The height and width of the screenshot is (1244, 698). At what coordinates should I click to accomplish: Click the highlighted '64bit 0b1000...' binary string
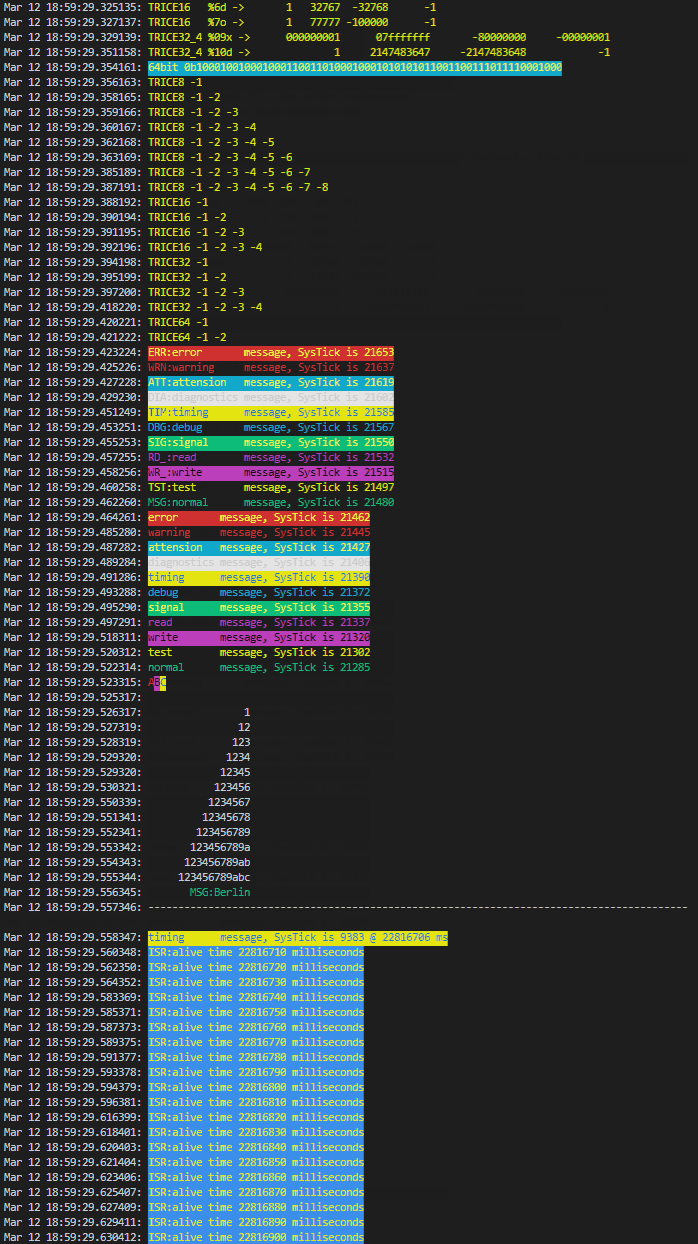point(355,67)
